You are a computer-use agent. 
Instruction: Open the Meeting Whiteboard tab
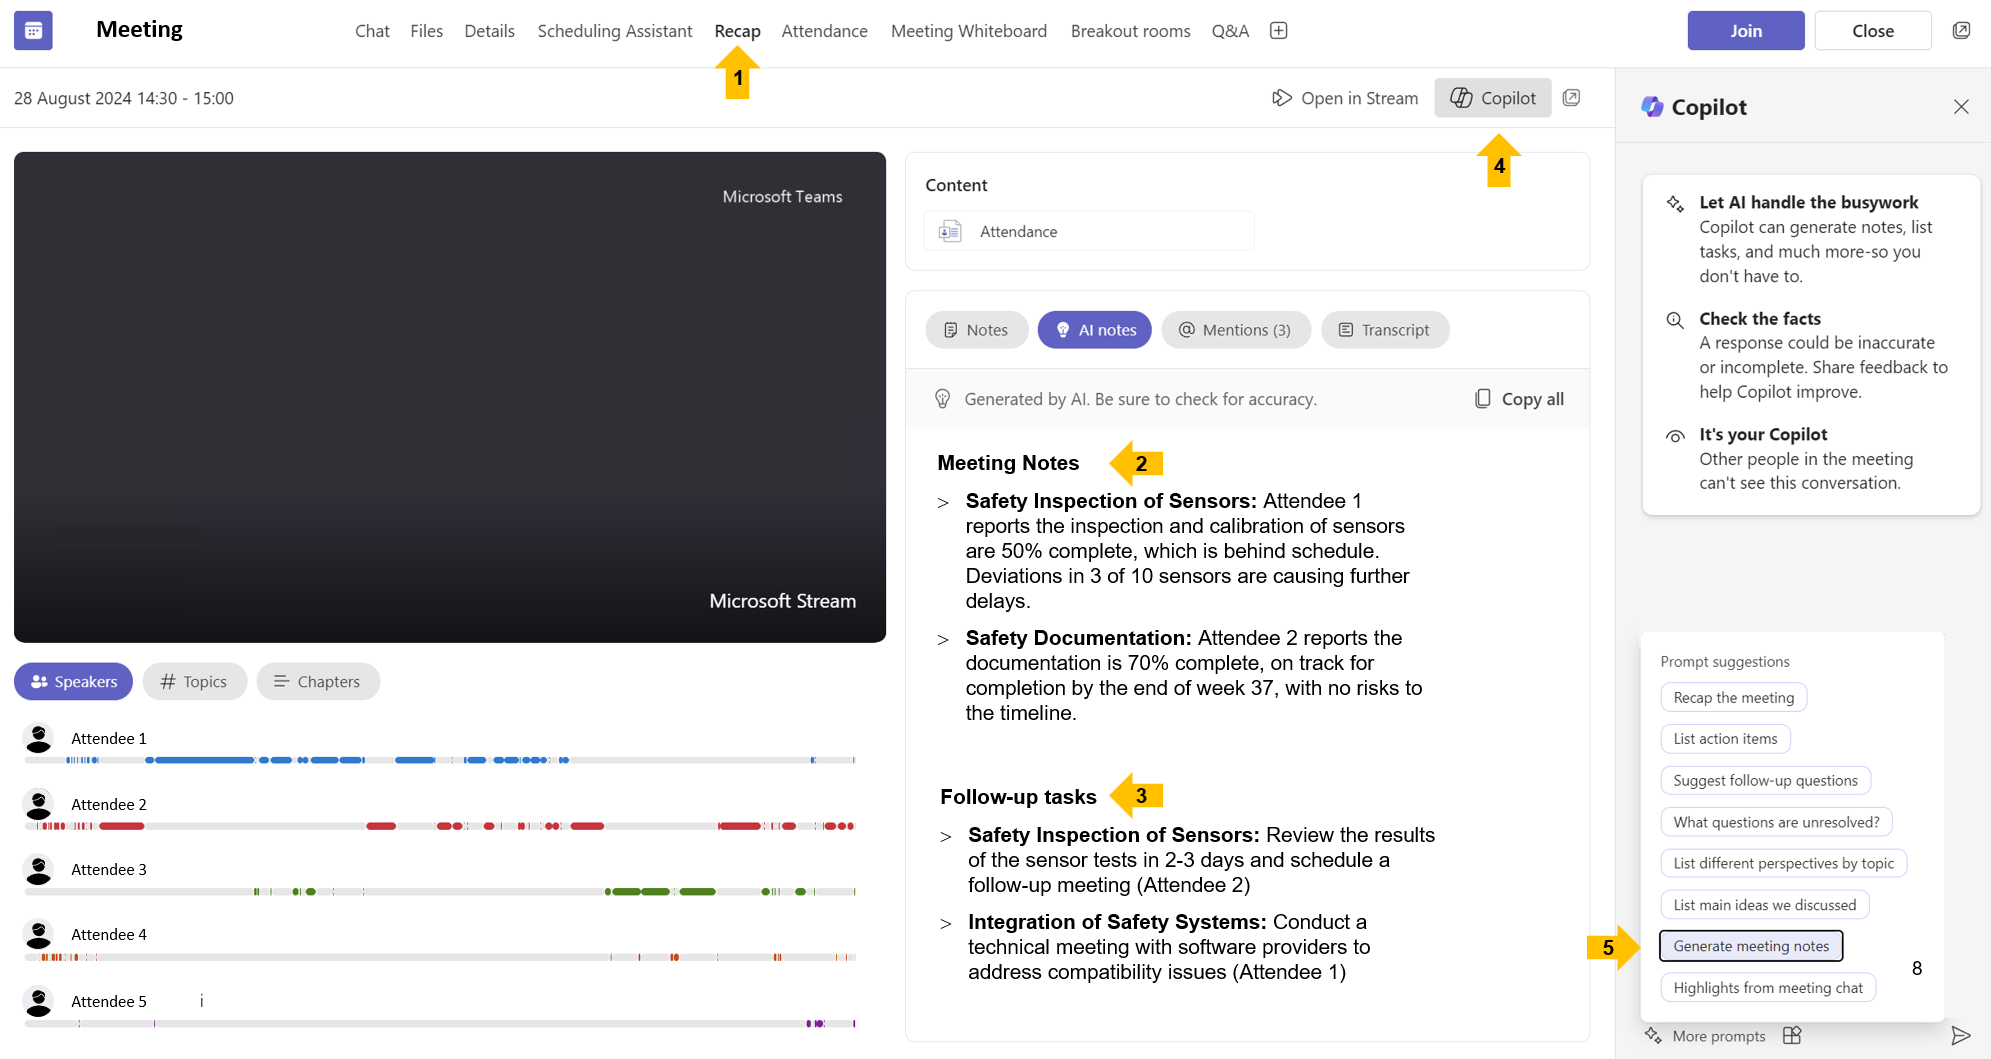968,31
